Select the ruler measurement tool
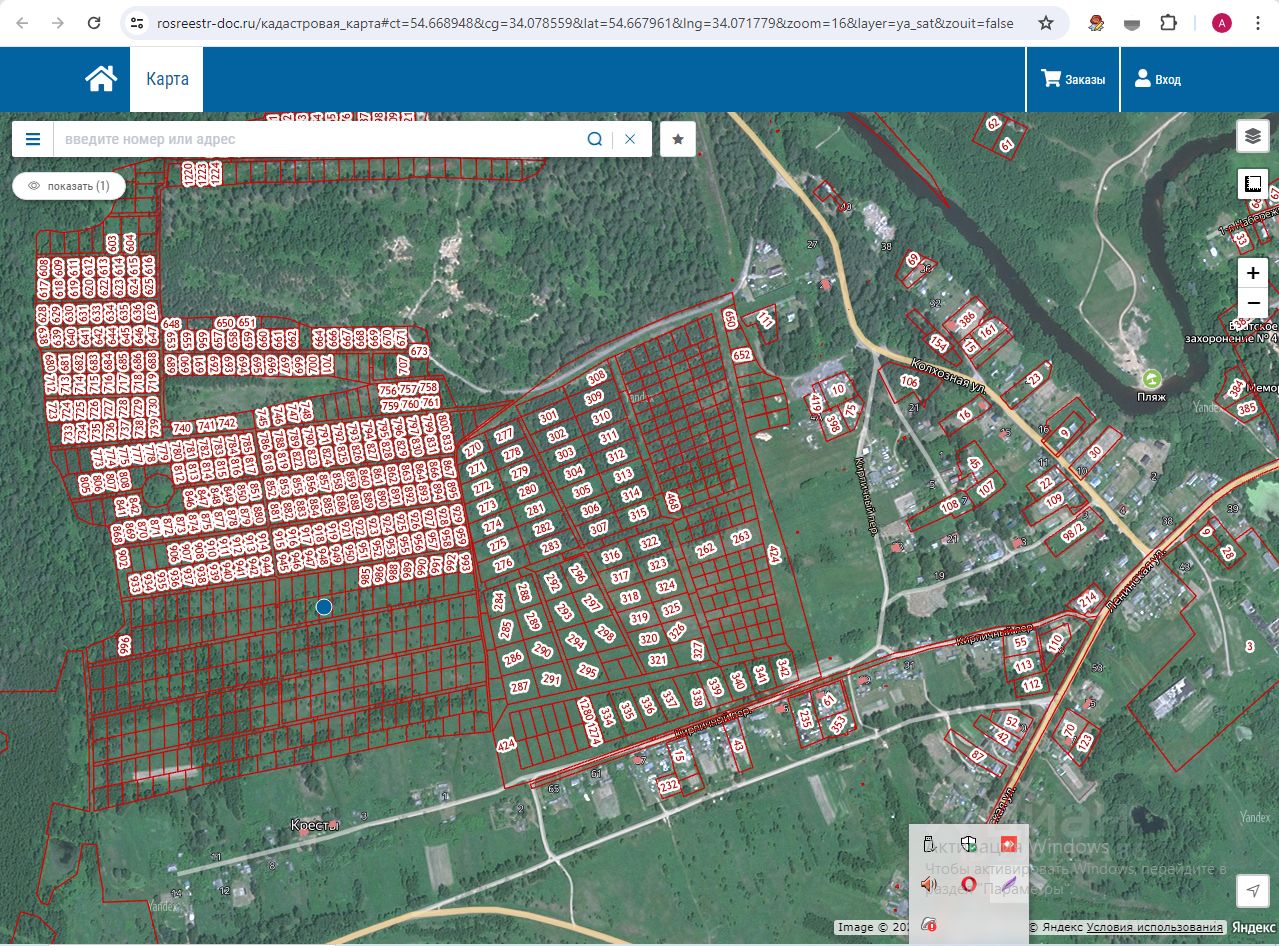The image size is (1279, 946). click(x=1253, y=184)
